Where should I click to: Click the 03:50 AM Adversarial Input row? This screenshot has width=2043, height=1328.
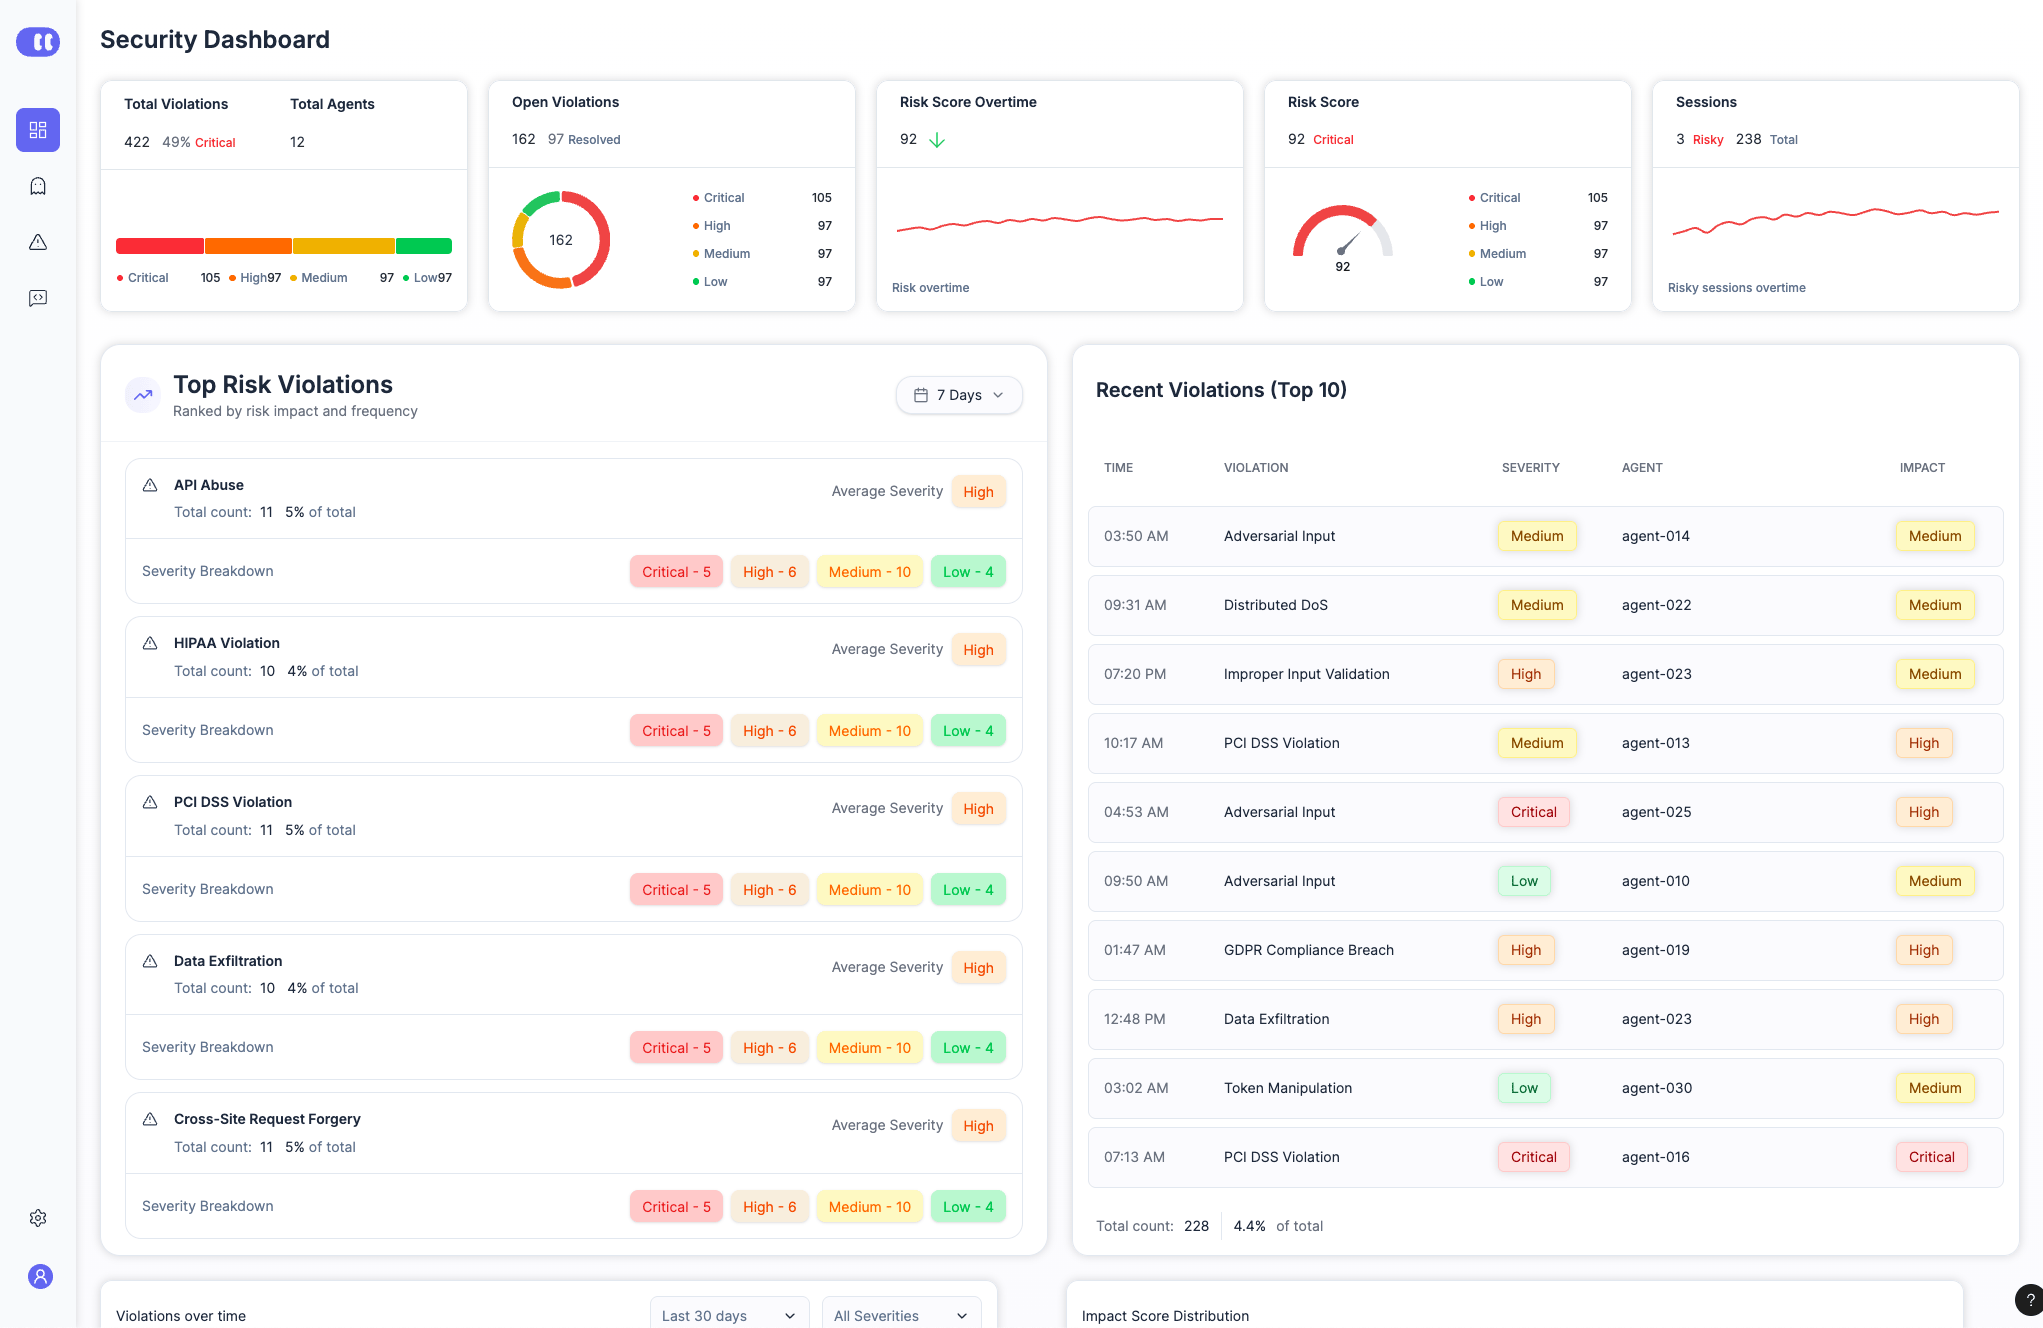[x=1545, y=536]
